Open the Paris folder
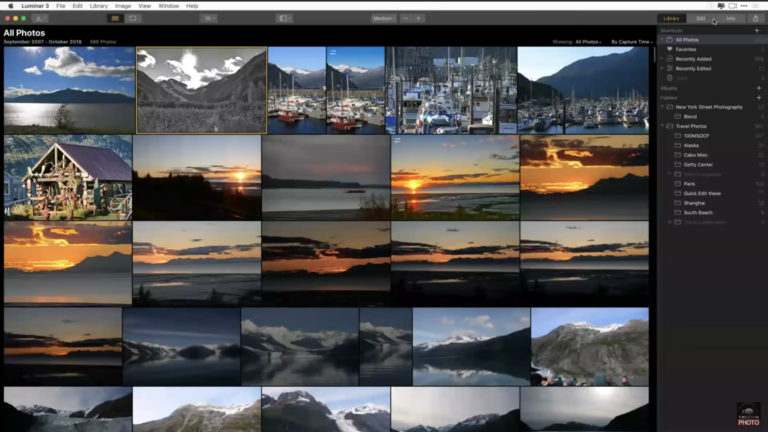This screenshot has height=432, width=768. tap(712, 184)
